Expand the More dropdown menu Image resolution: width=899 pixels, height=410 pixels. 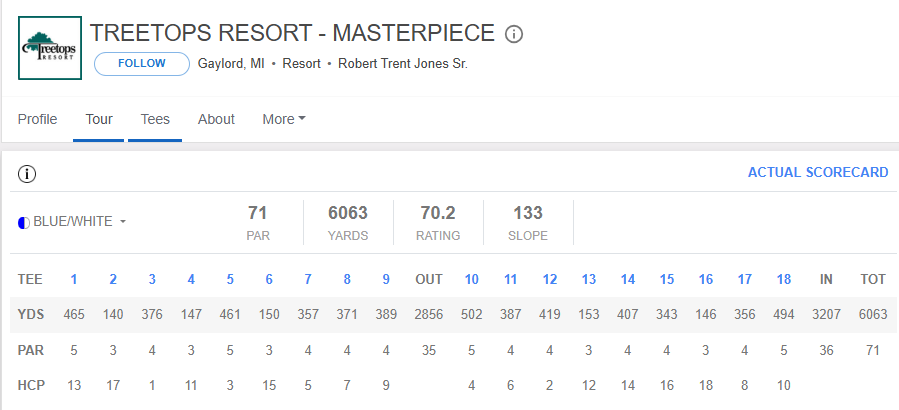click(x=284, y=119)
